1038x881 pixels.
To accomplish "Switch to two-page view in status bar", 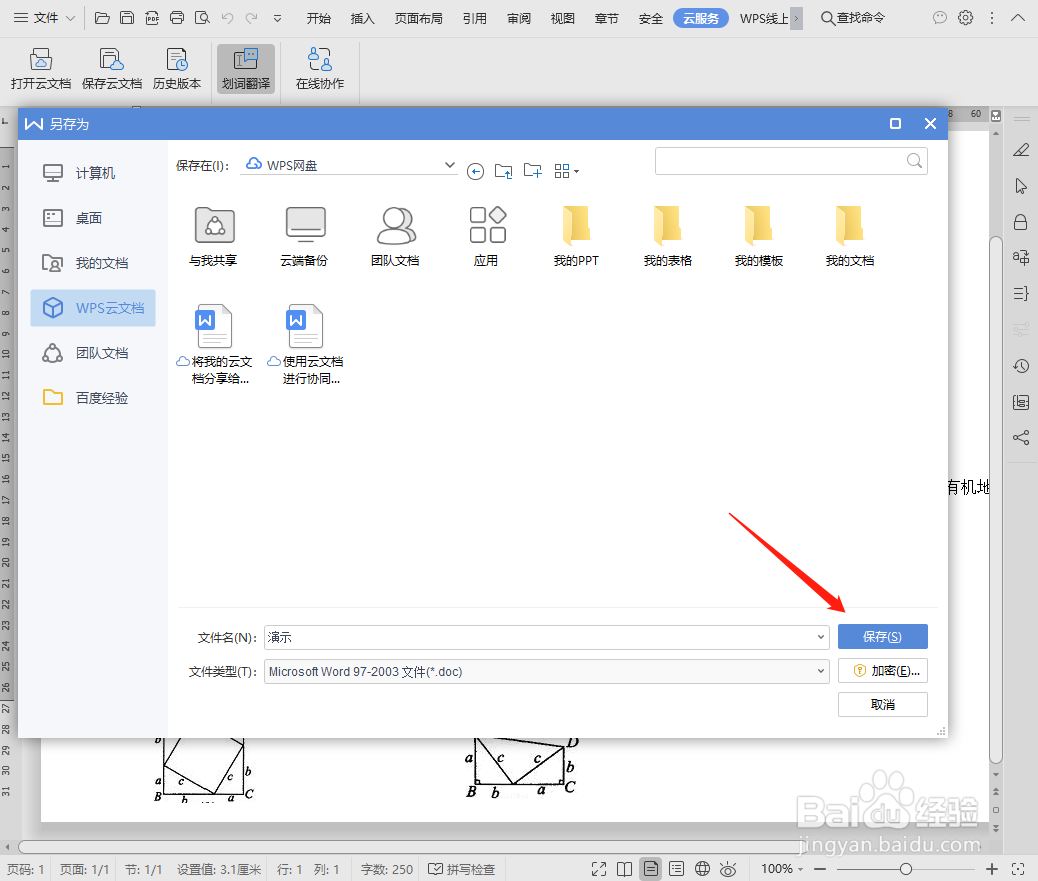I will [x=624, y=869].
